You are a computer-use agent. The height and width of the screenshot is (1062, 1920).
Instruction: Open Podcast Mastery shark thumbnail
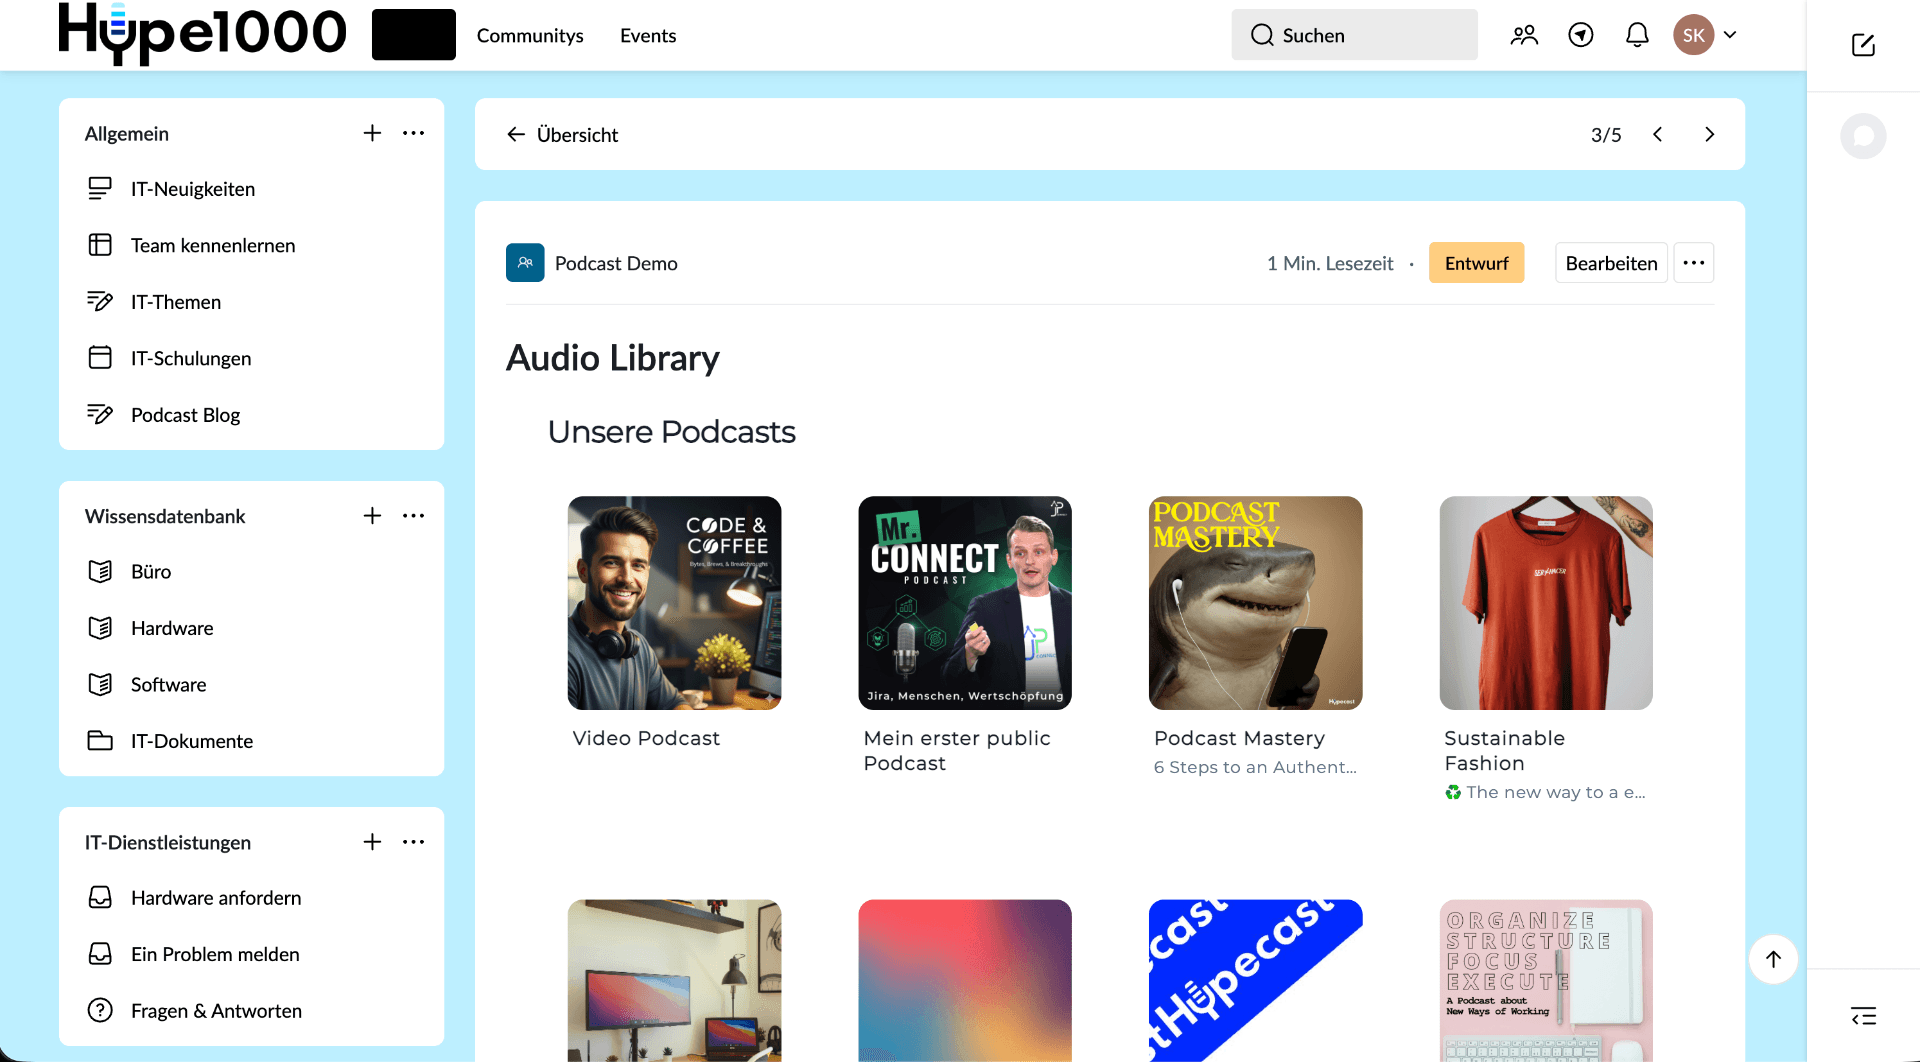coord(1255,603)
